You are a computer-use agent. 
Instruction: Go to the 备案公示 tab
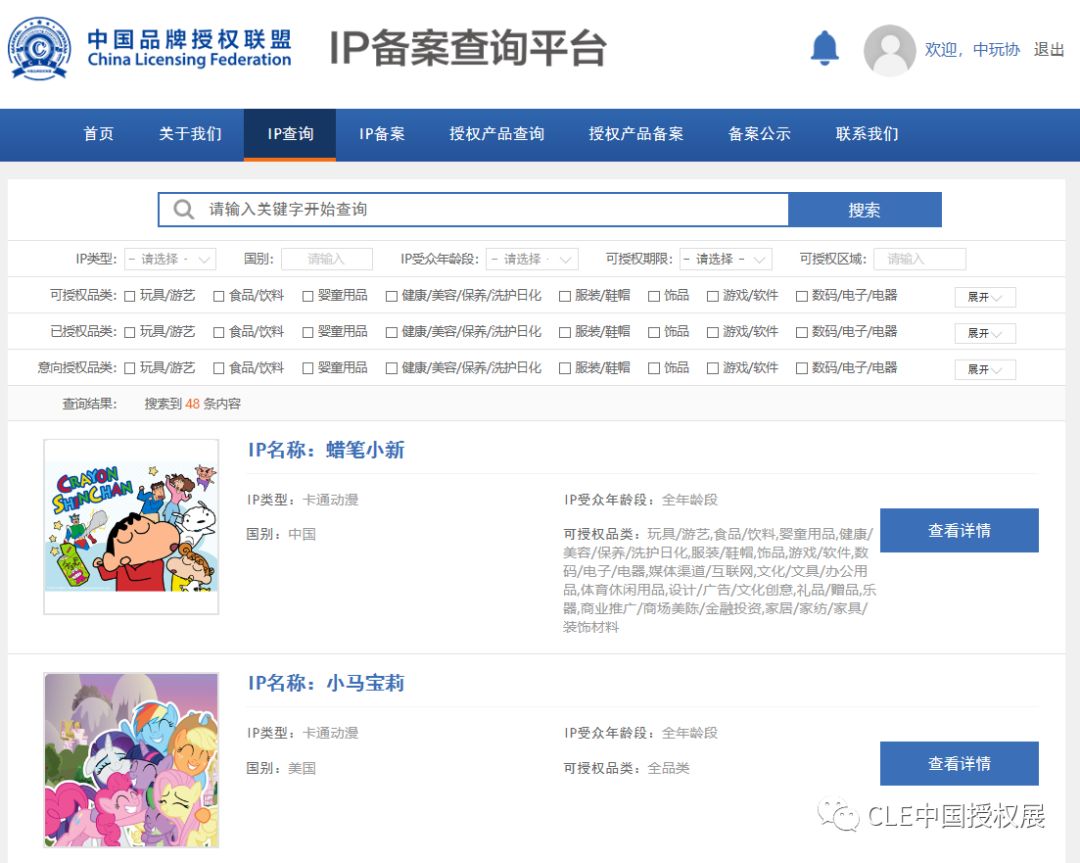(x=759, y=134)
